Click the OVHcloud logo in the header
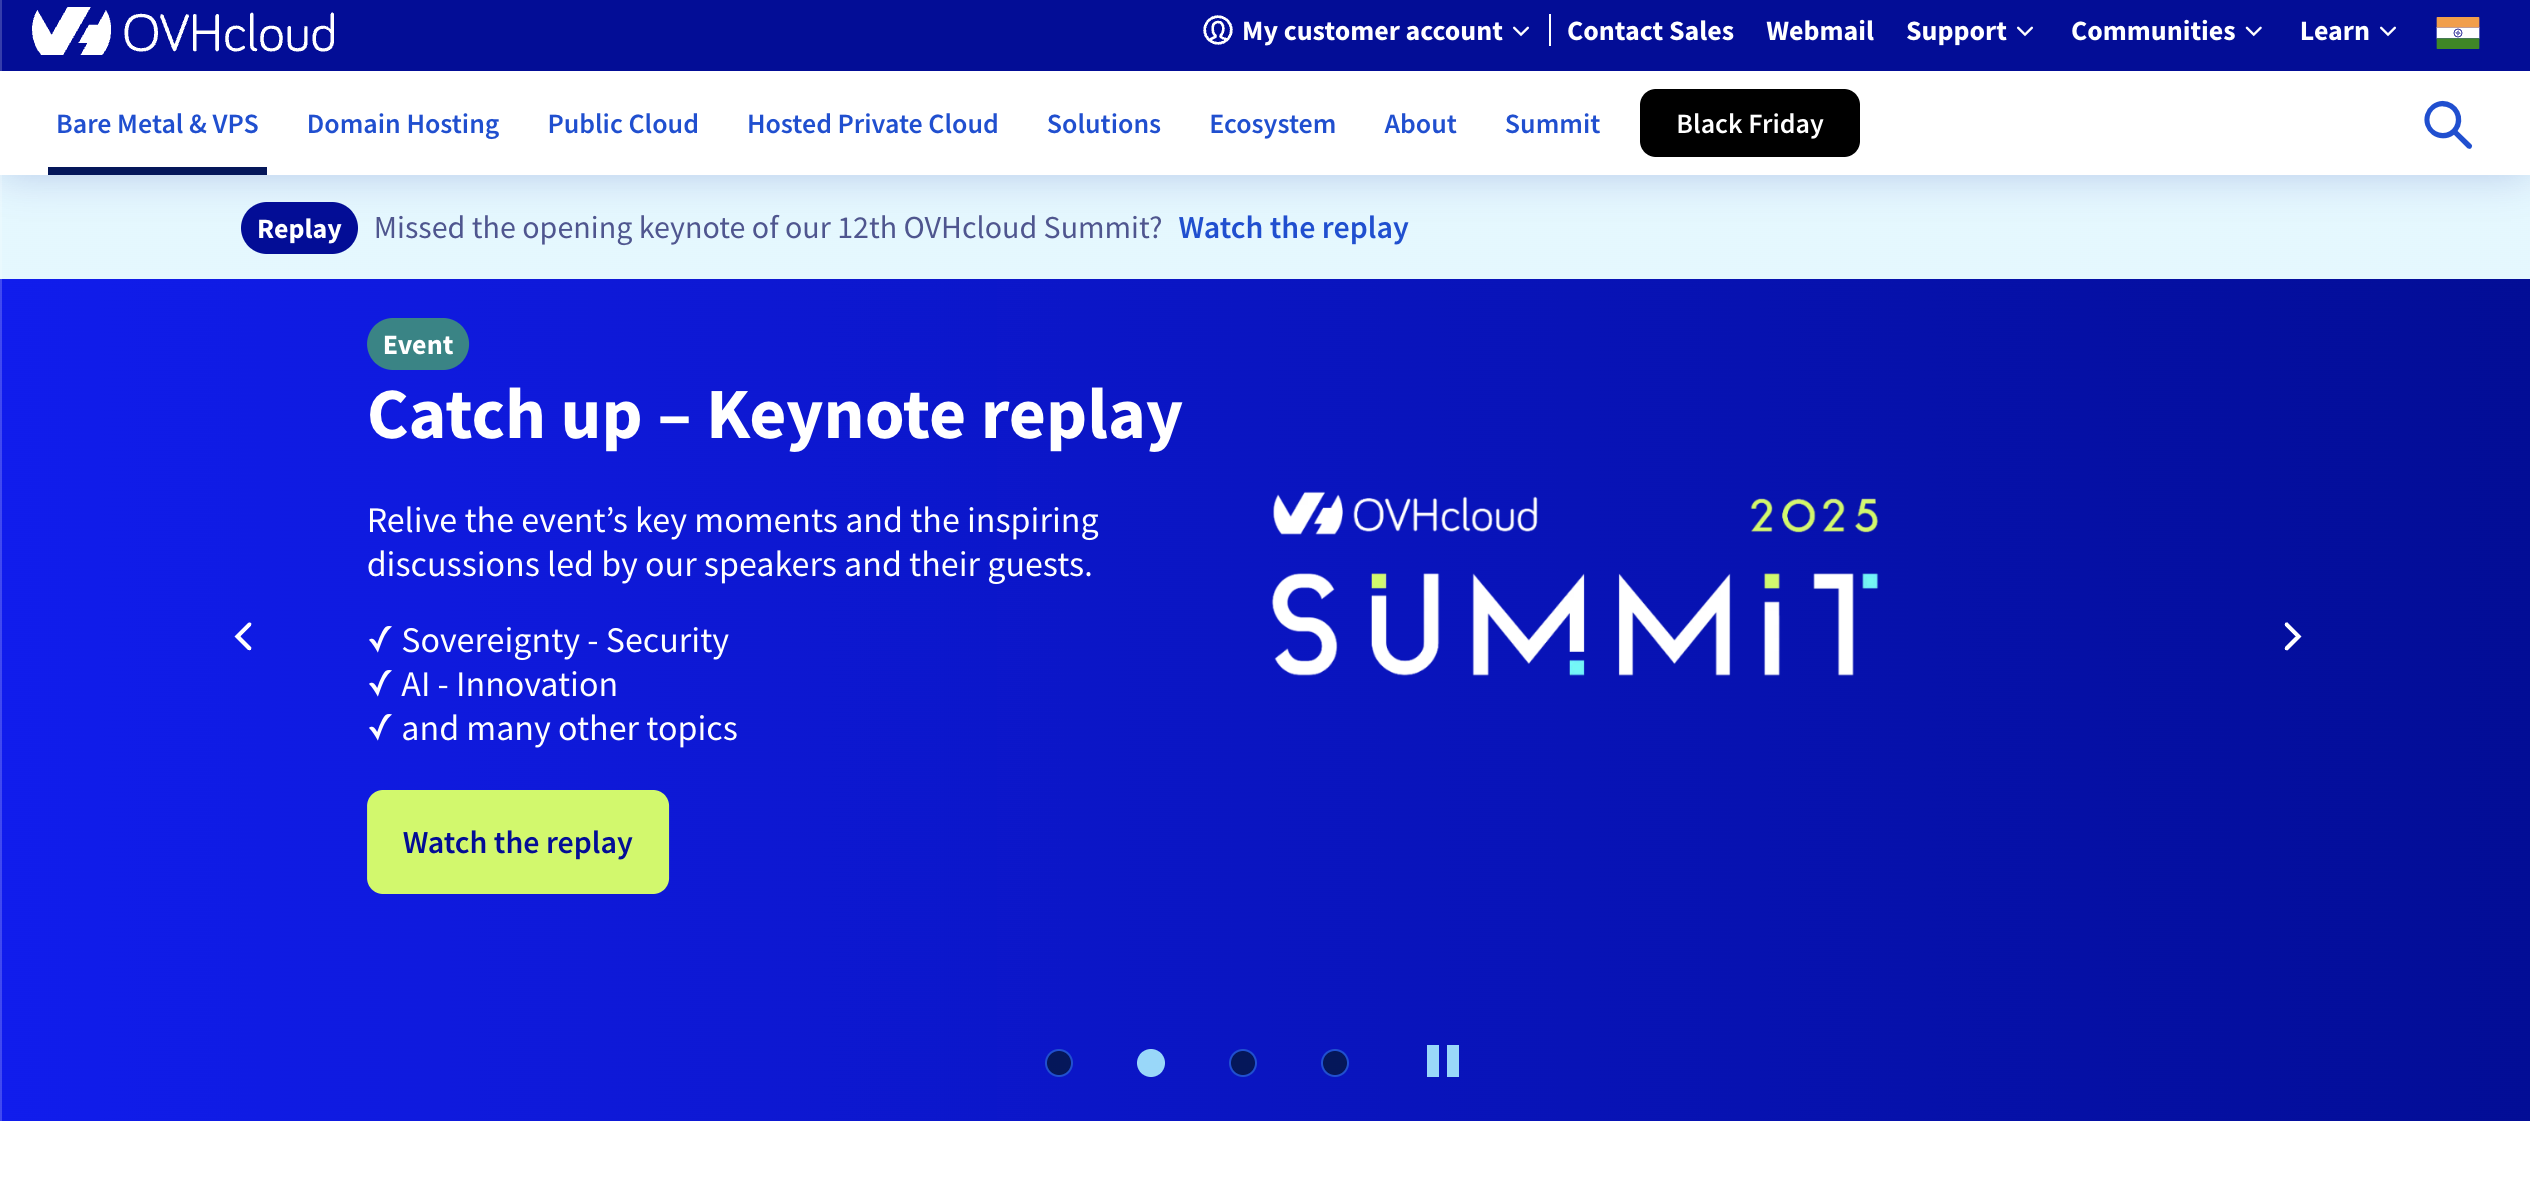Viewport: 2530px width, 1194px height. (x=184, y=32)
